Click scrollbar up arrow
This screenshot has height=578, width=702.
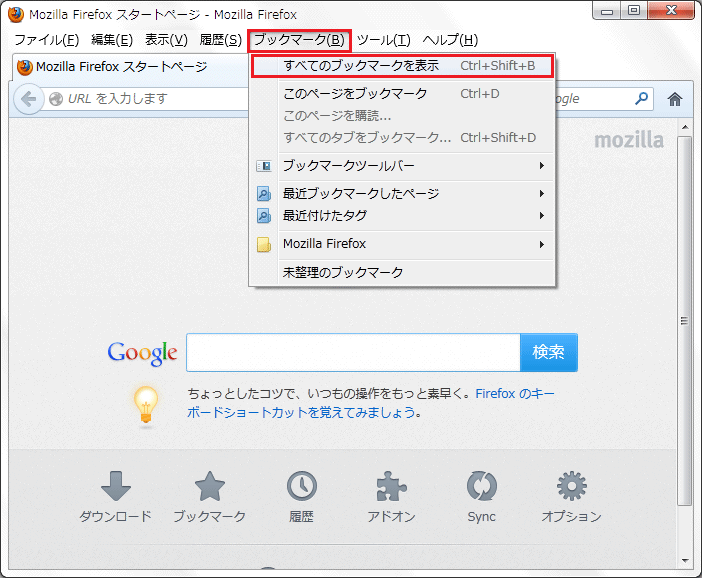pyautogui.click(x=685, y=128)
